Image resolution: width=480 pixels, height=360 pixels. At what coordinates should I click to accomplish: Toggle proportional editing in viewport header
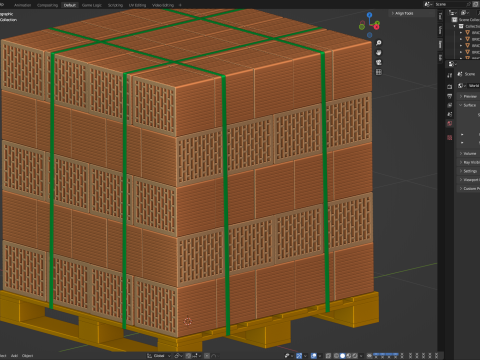point(207,355)
